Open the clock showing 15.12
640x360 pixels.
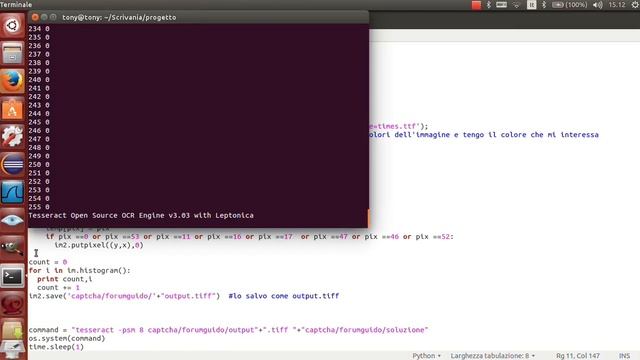616,5
